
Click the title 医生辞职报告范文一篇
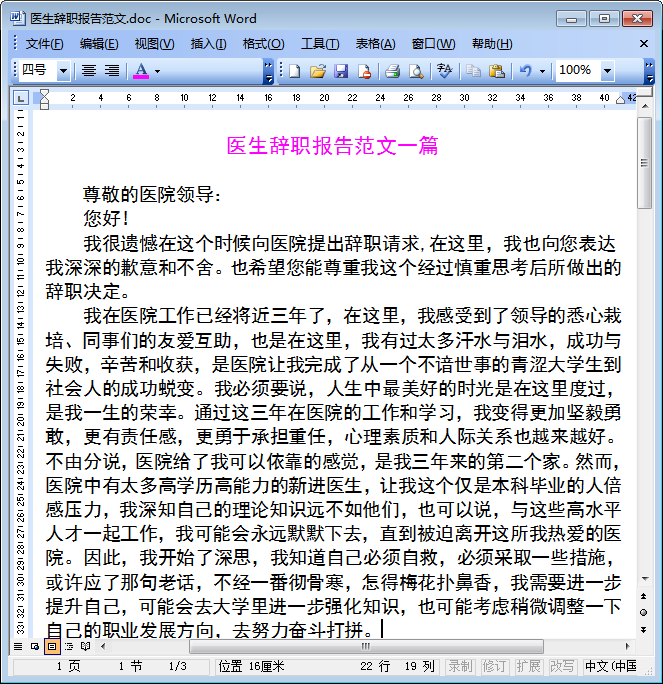tap(332, 146)
